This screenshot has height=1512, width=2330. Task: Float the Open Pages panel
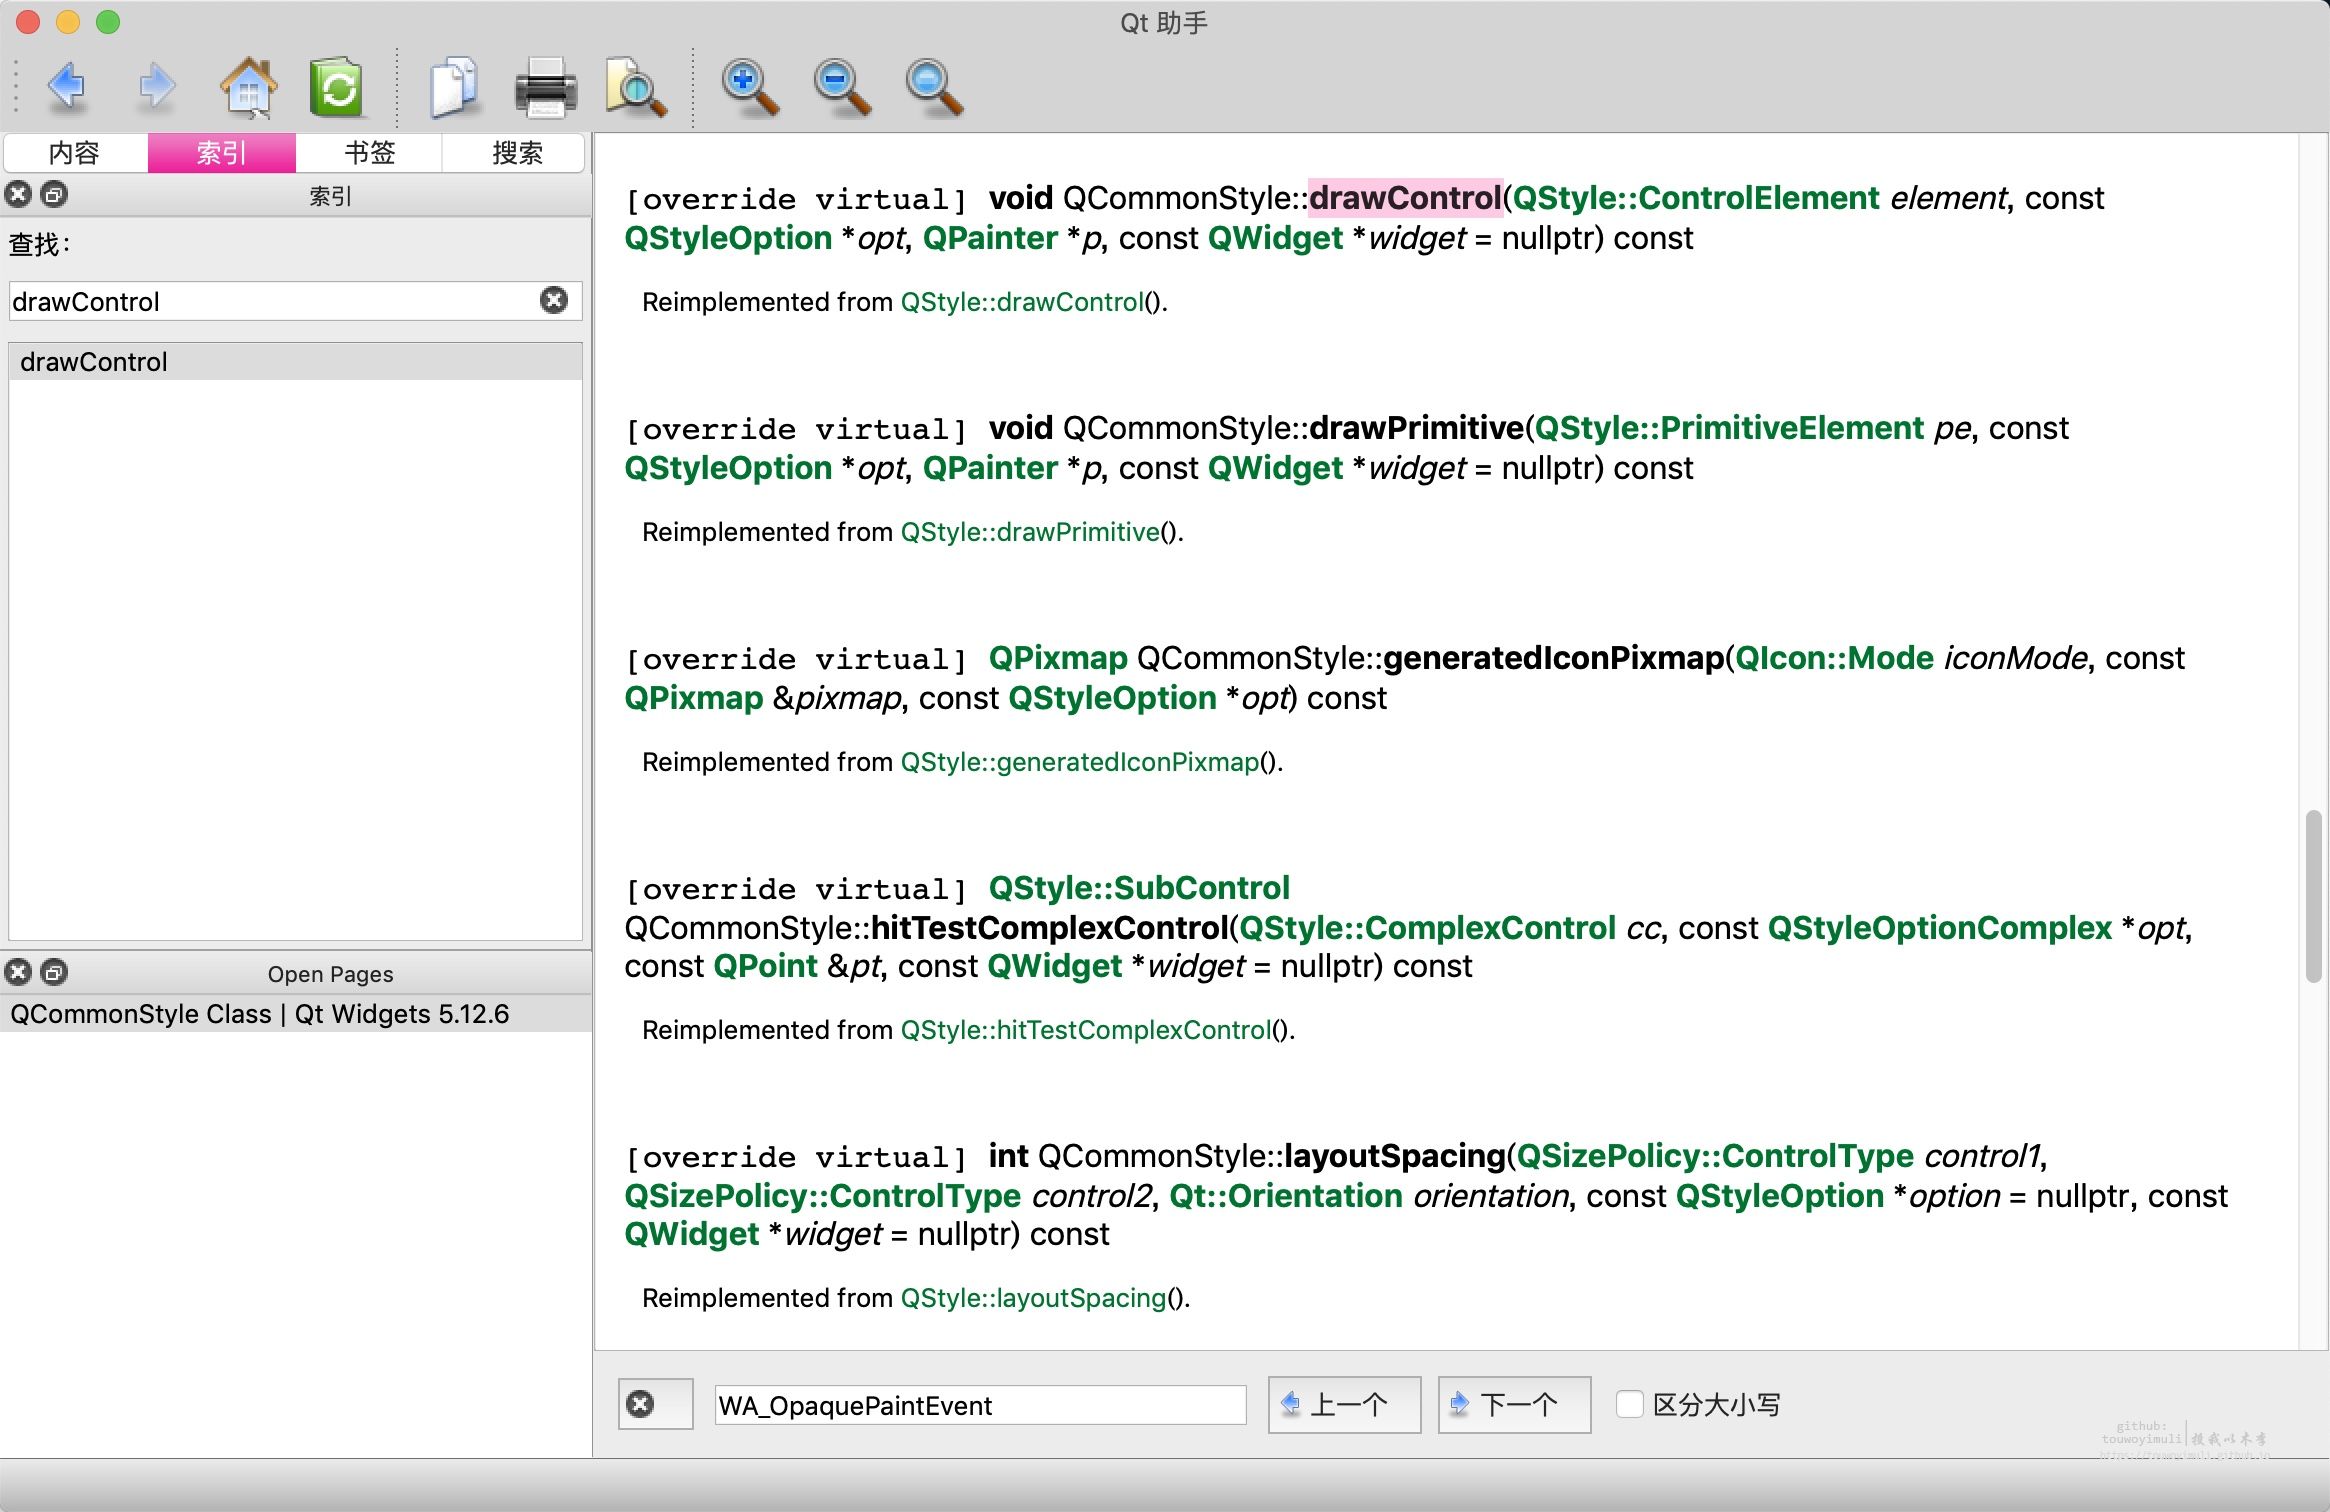54,972
